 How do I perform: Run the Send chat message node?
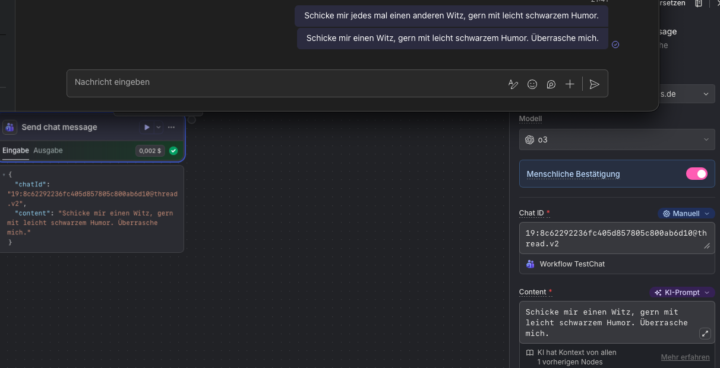146,127
